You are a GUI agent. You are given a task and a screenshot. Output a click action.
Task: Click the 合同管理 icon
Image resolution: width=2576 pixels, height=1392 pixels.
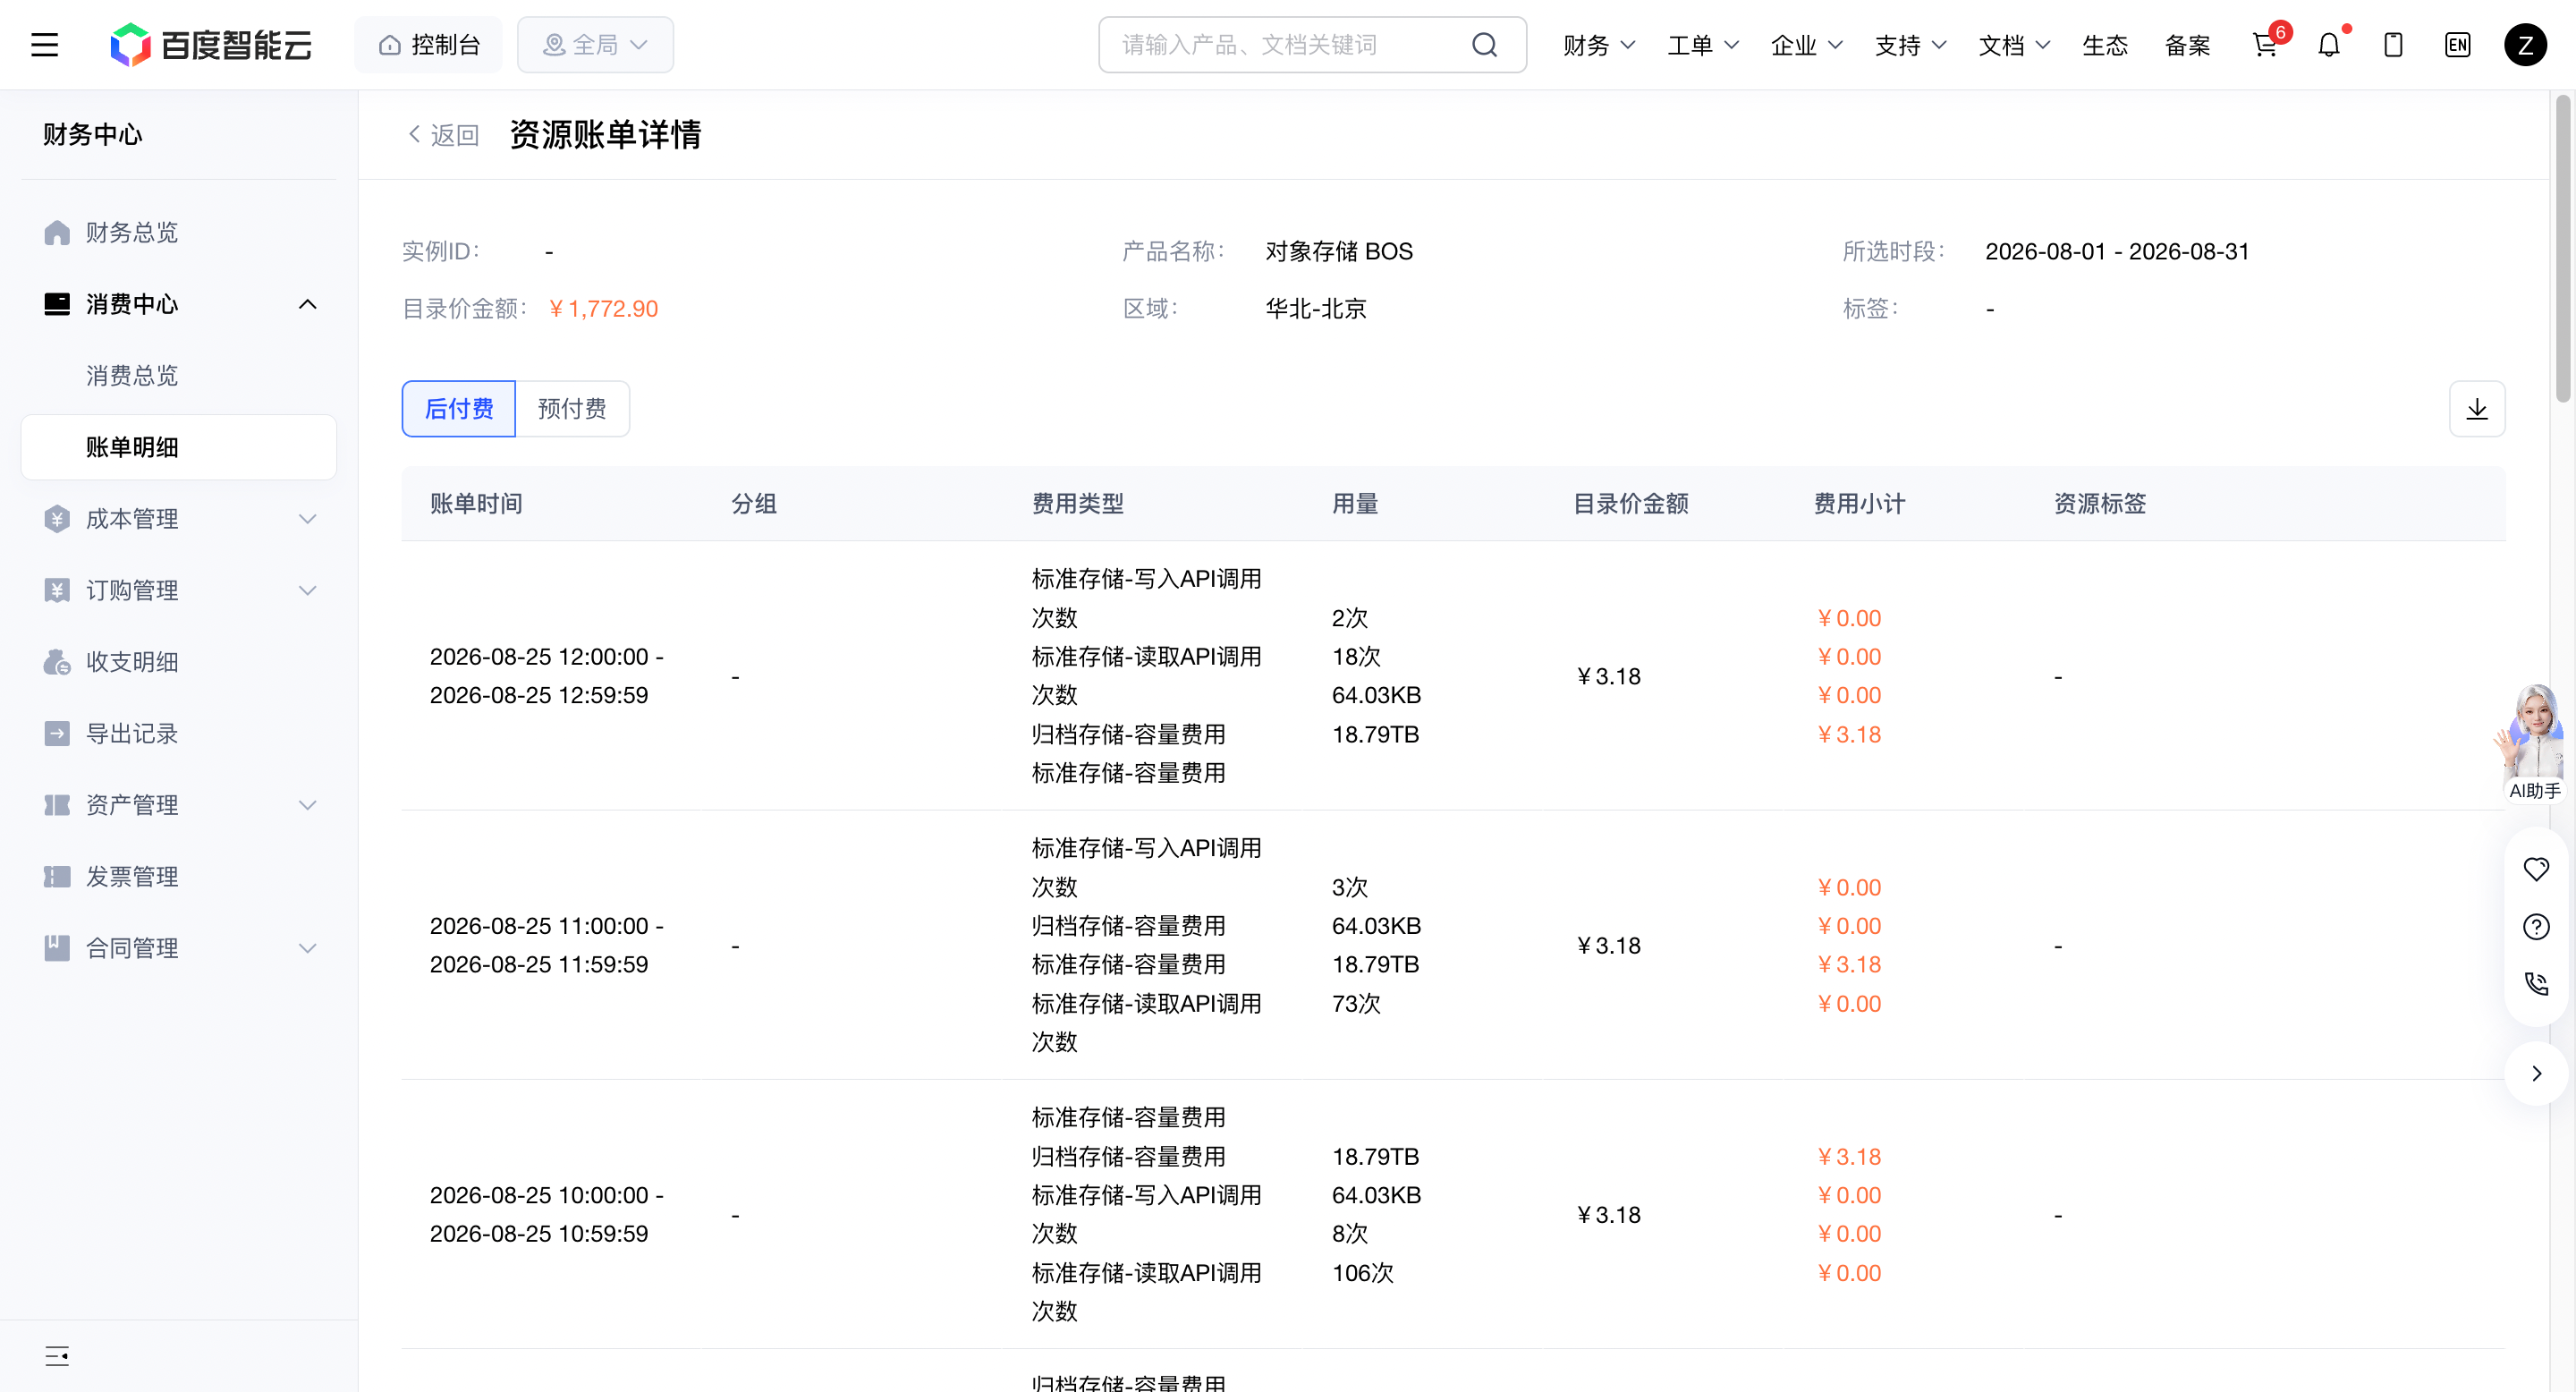(x=57, y=948)
